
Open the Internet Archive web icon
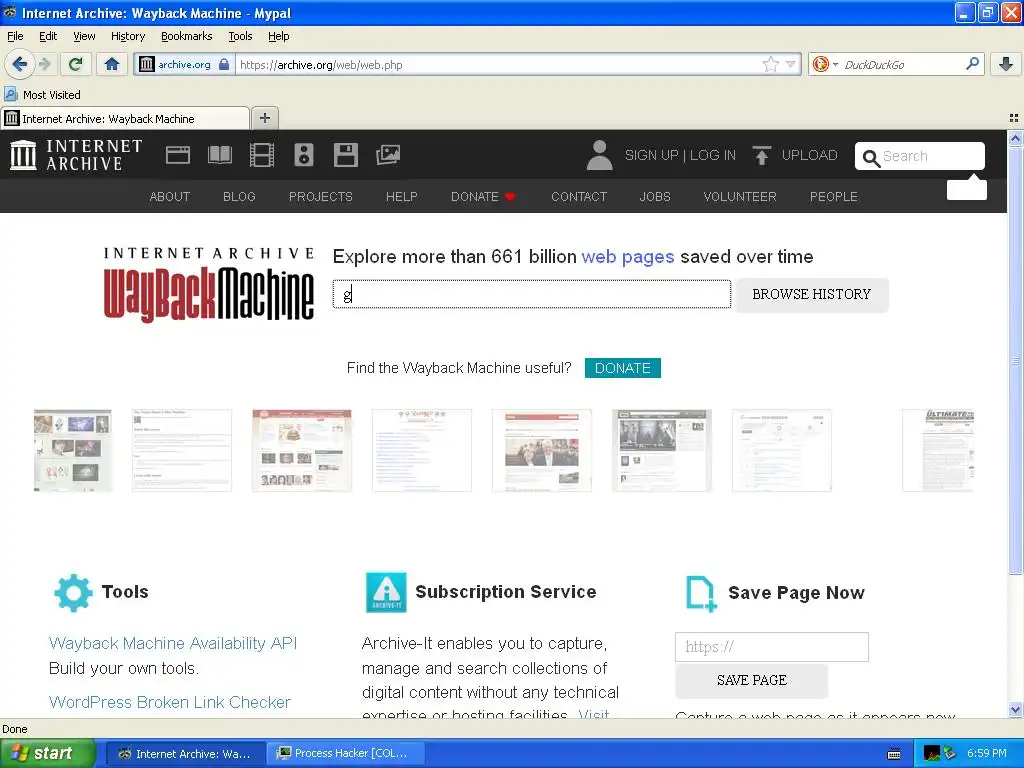[x=178, y=155]
